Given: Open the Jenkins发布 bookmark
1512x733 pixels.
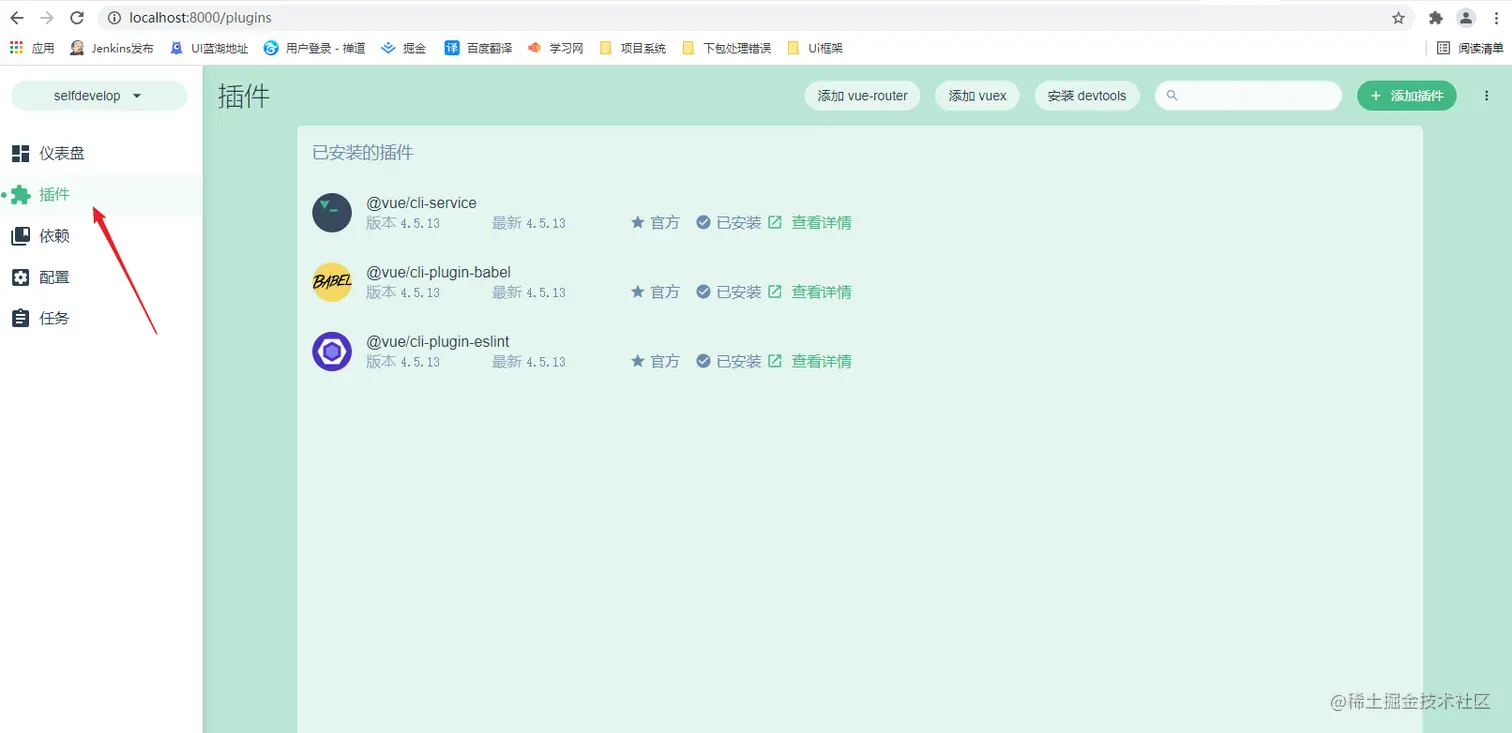Looking at the screenshot, I should (x=112, y=48).
